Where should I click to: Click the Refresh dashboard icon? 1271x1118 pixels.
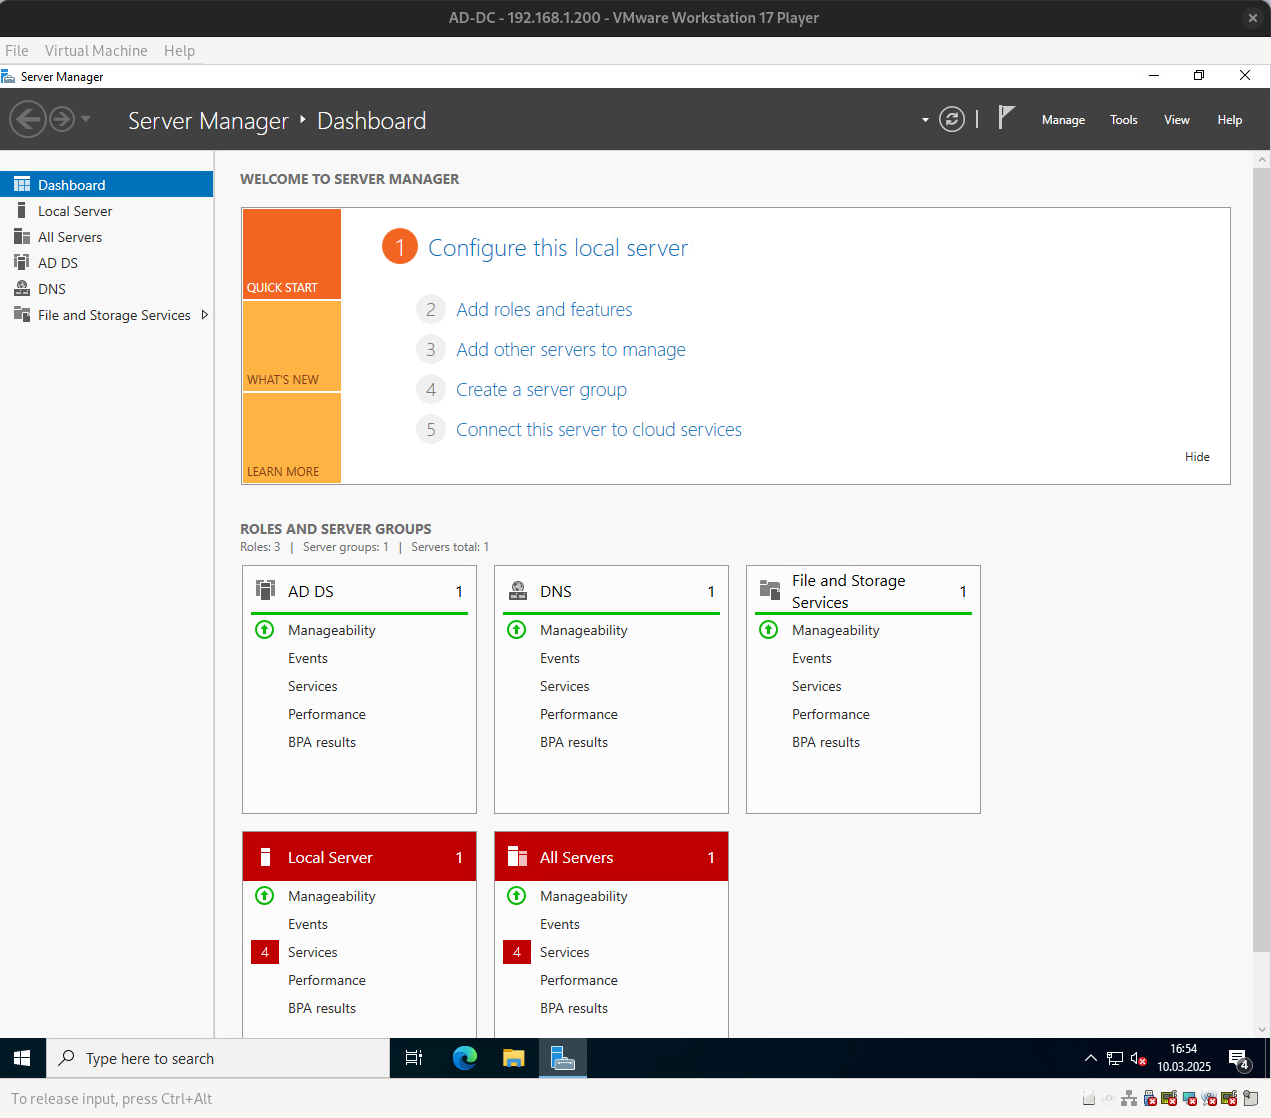tap(952, 120)
